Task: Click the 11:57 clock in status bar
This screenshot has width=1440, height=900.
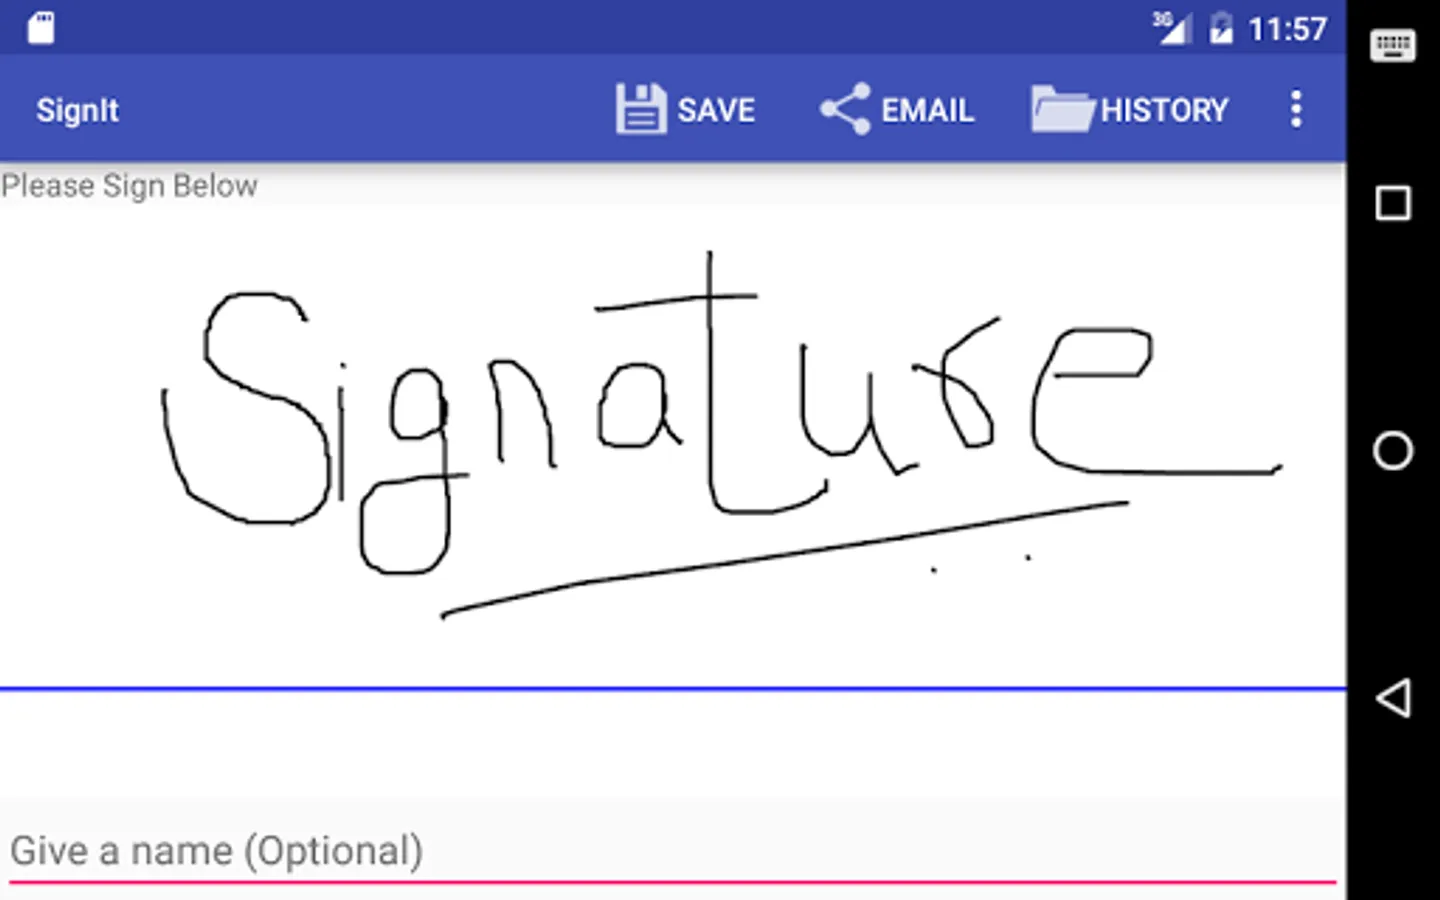Action: coord(1287,29)
